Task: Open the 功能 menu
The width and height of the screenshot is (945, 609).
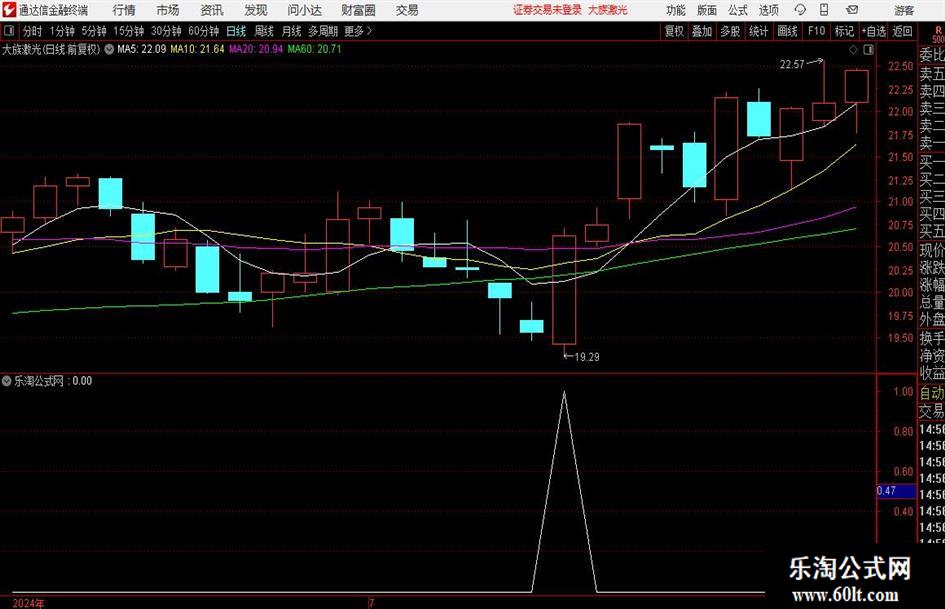Action: point(676,10)
